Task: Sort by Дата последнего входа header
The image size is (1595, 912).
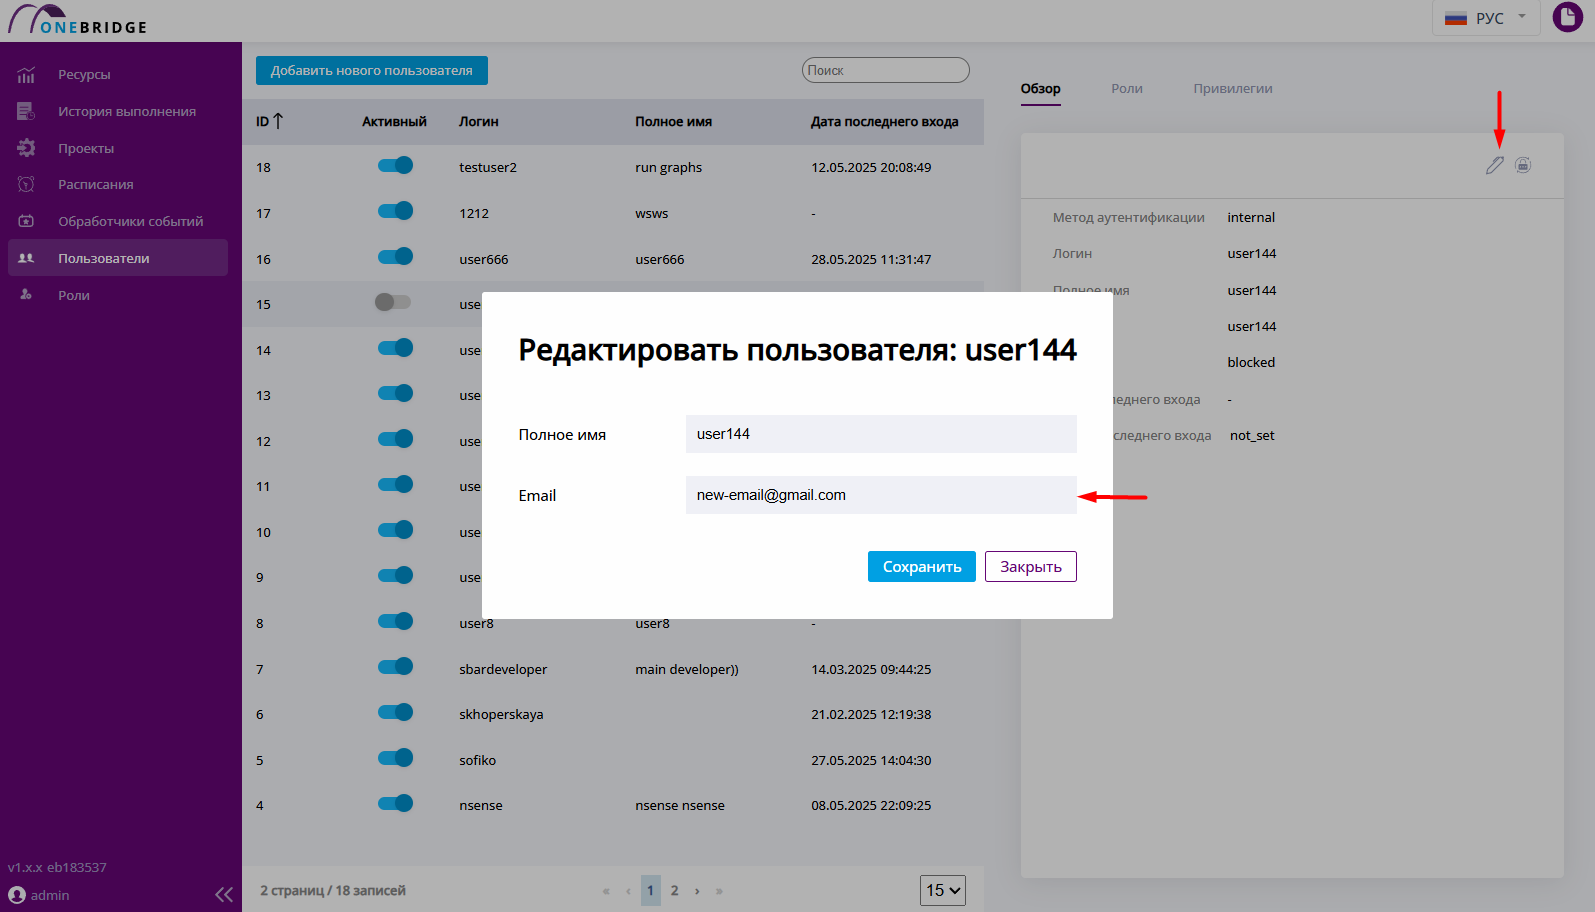Action: [x=885, y=122]
